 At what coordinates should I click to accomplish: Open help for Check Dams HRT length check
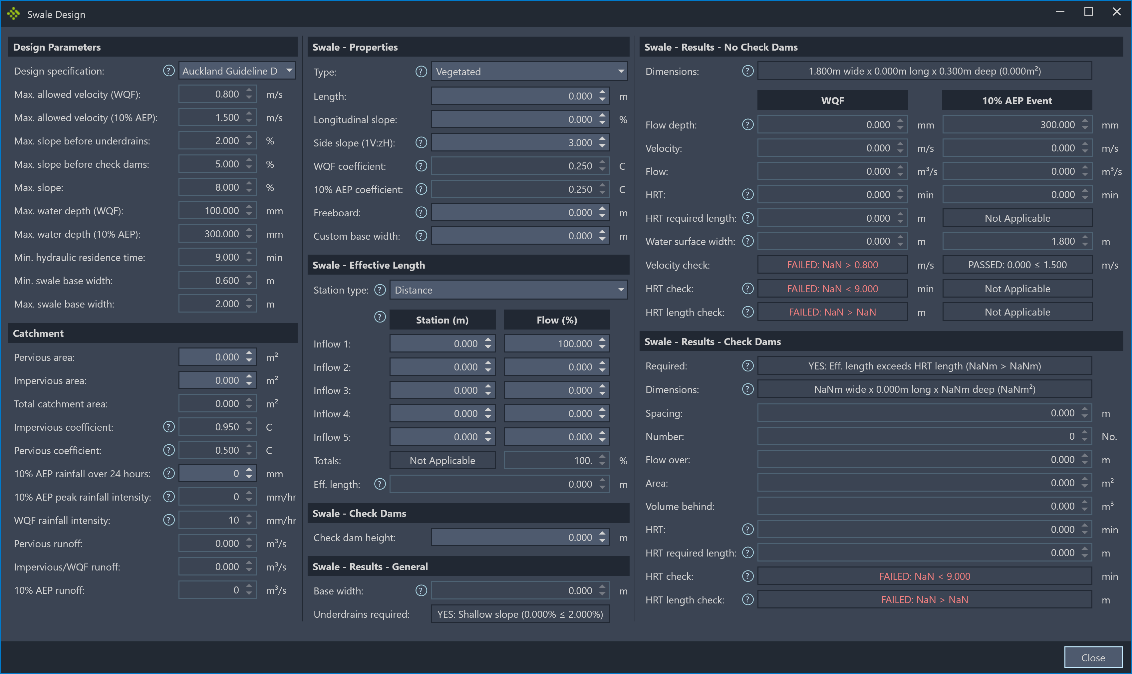tap(747, 599)
